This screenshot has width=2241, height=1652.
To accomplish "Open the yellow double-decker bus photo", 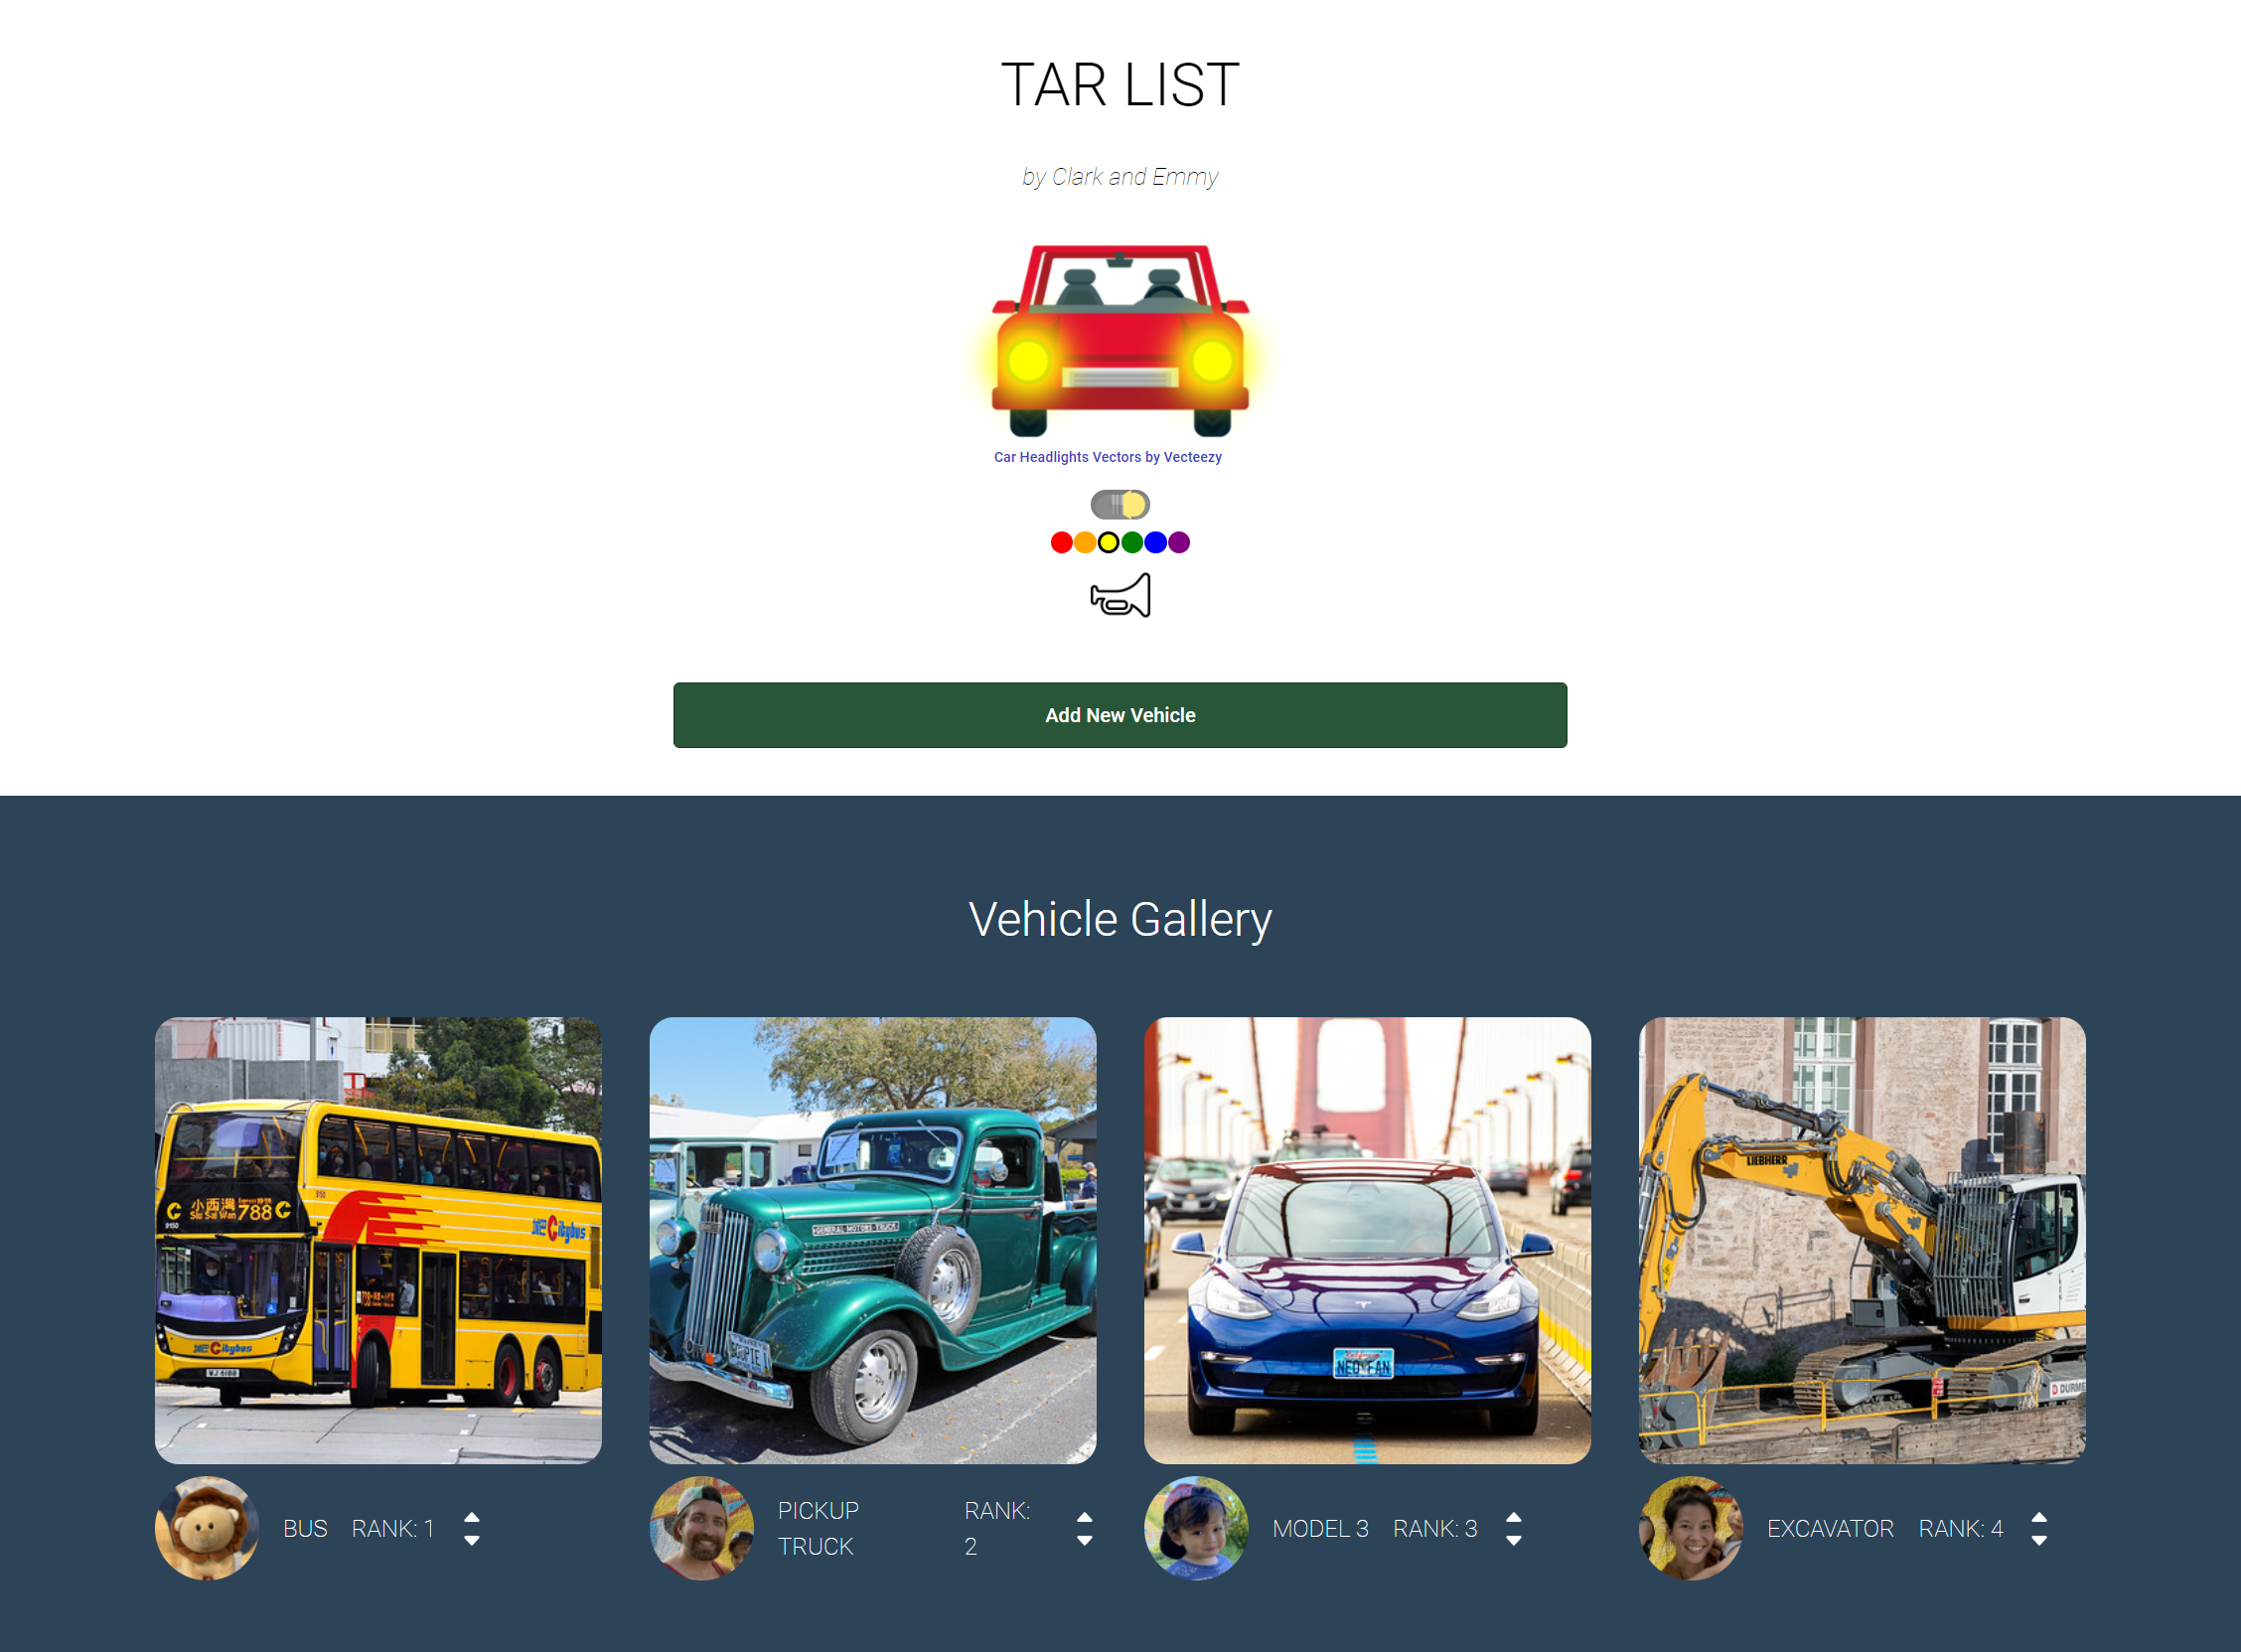I will pos(378,1240).
